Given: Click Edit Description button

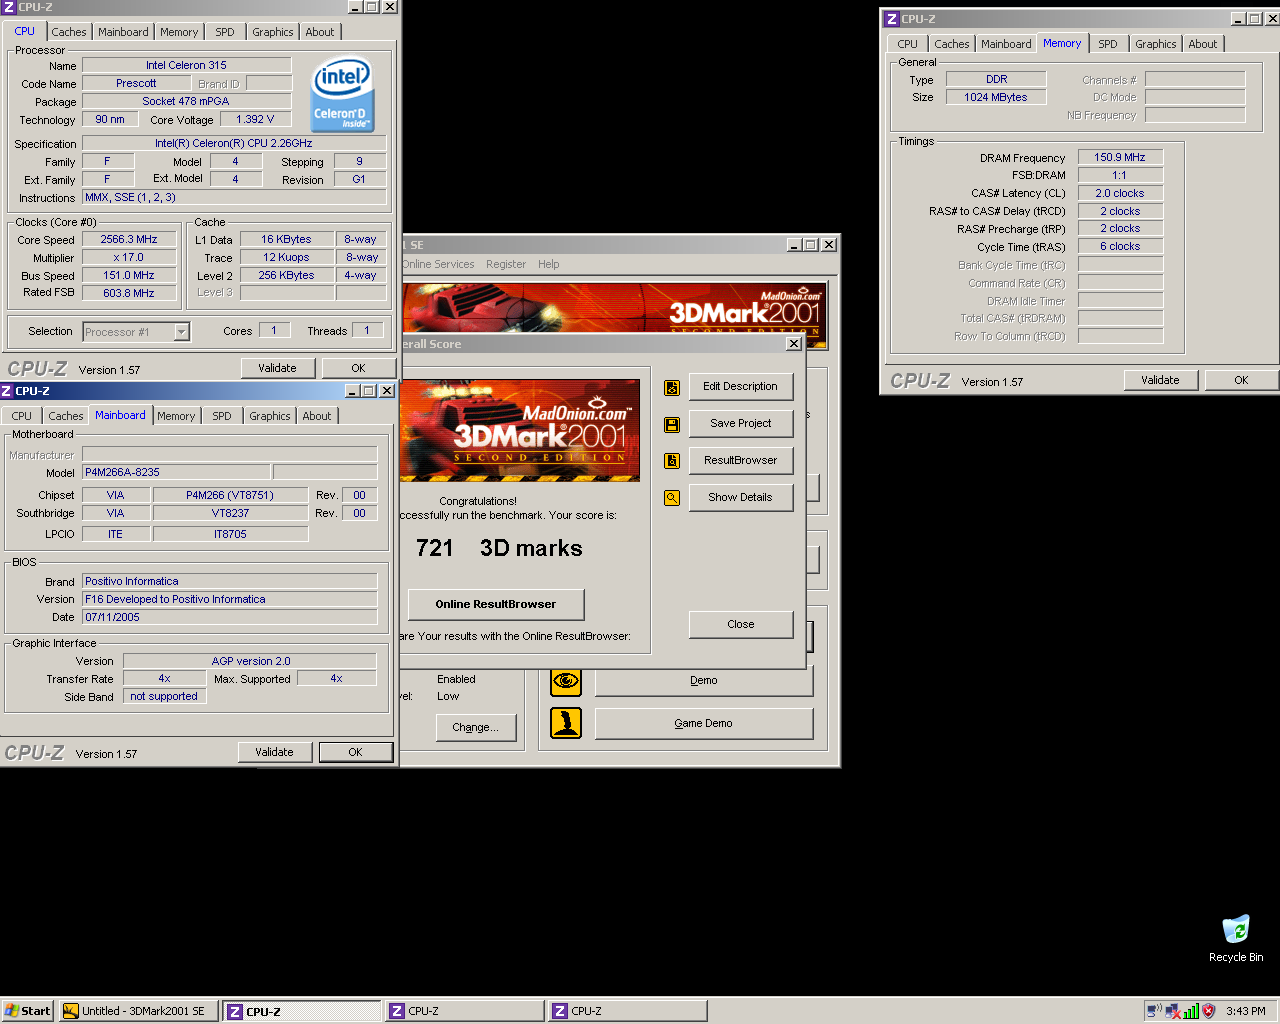Looking at the screenshot, I should click(x=741, y=386).
